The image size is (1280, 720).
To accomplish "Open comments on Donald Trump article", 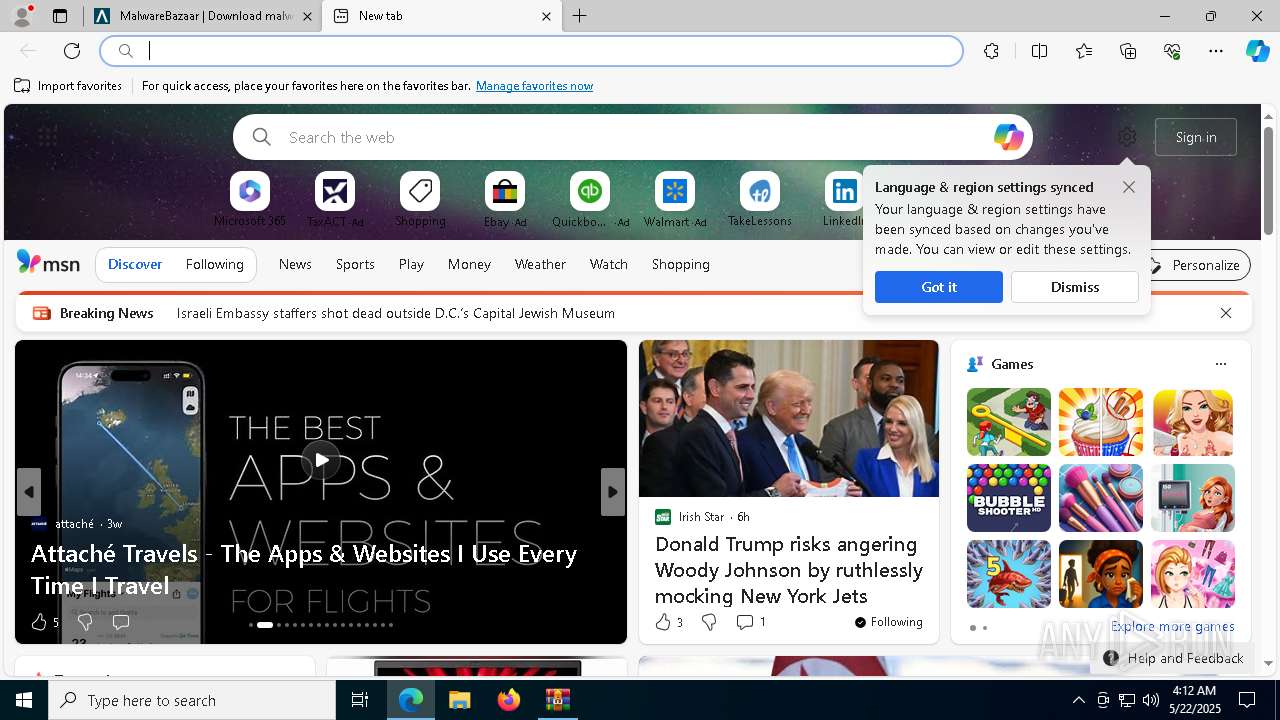I will click(751, 622).
